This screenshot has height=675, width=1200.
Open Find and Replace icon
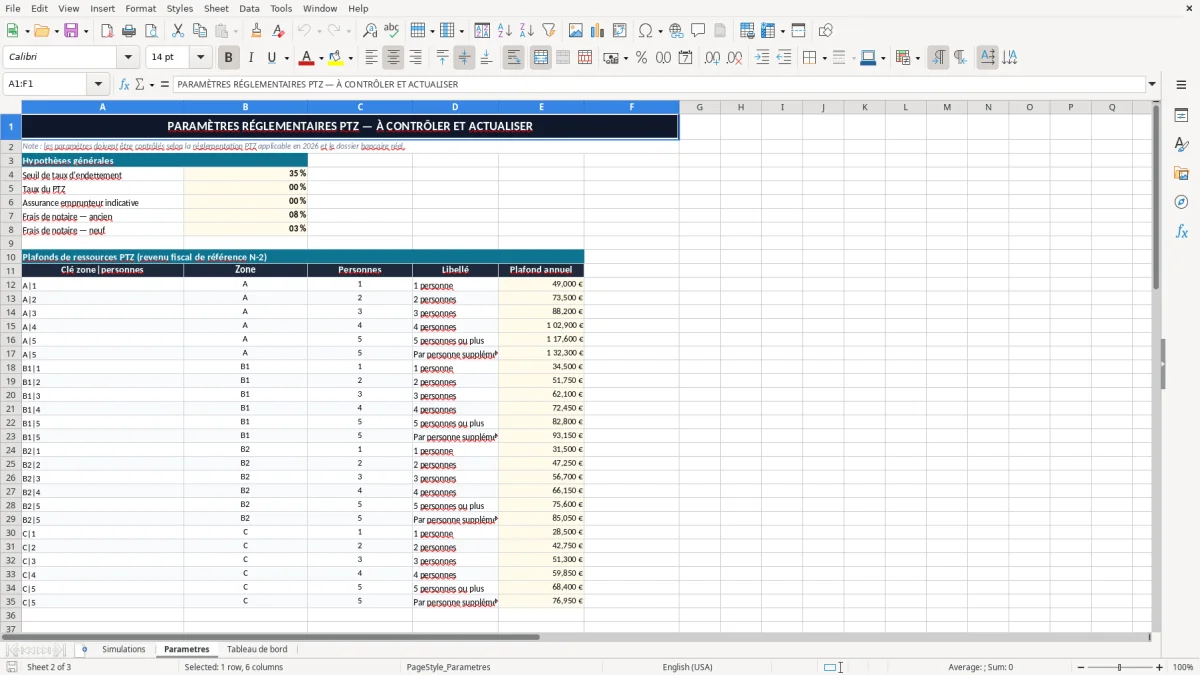click(x=370, y=31)
